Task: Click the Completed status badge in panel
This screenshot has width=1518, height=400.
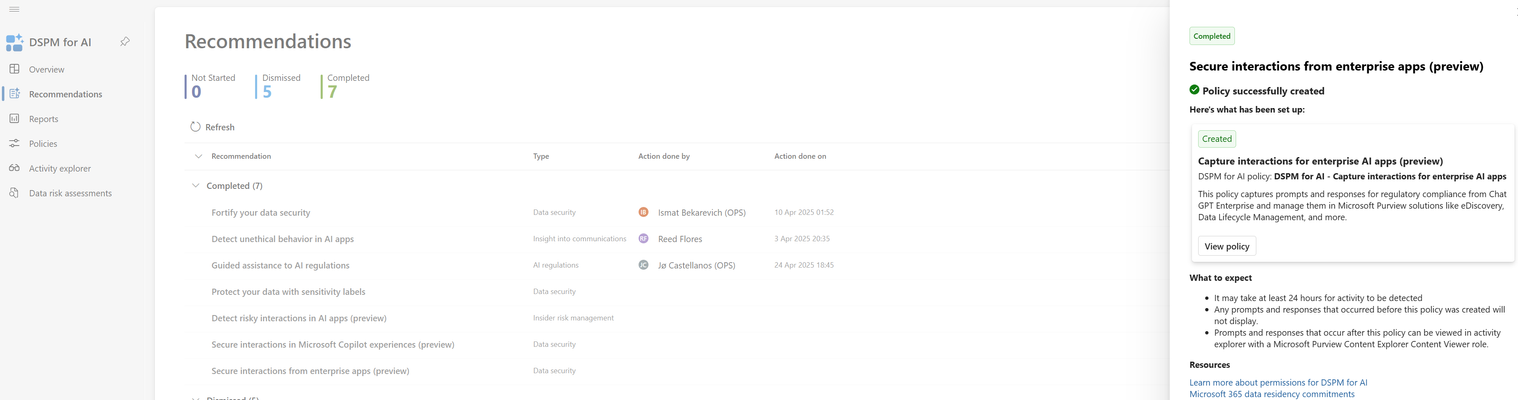Action: pyautogui.click(x=1212, y=36)
